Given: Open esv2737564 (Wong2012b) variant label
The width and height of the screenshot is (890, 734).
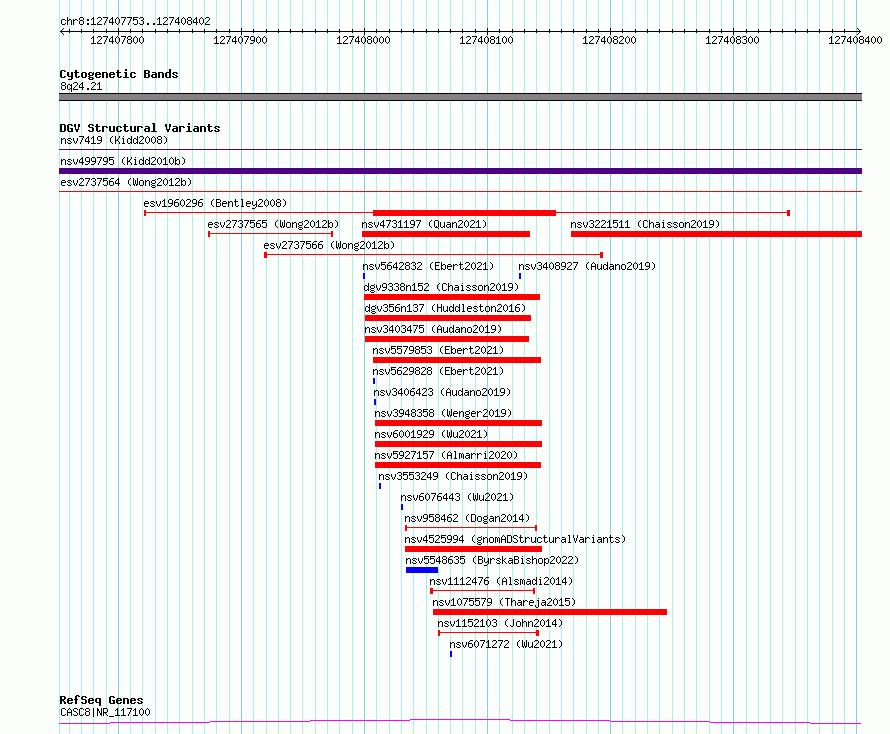Looking at the screenshot, I should (x=126, y=182).
